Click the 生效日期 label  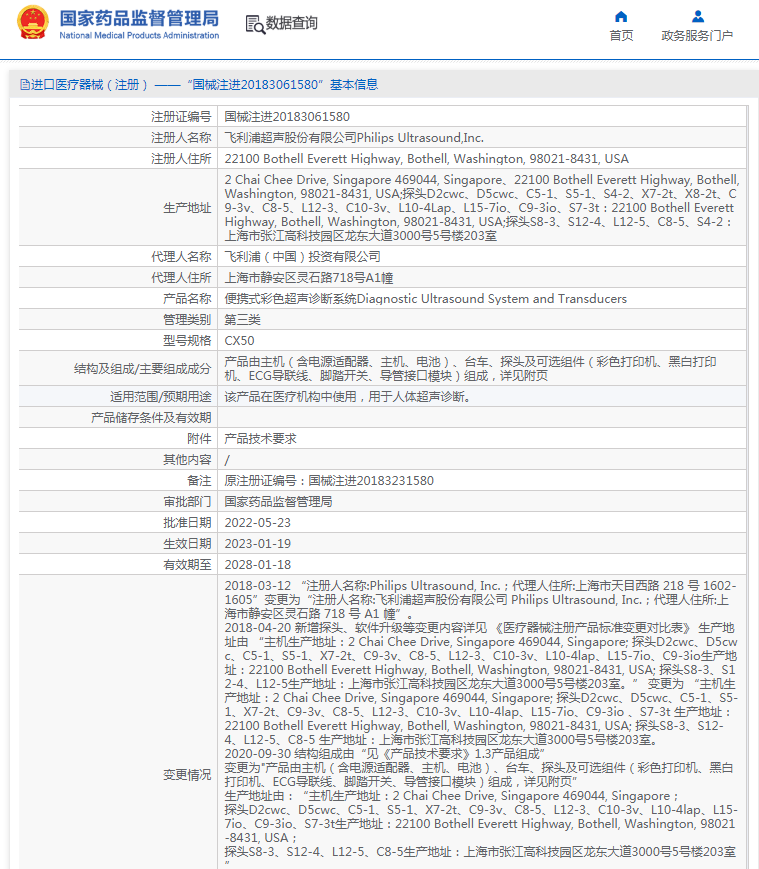click(187, 544)
